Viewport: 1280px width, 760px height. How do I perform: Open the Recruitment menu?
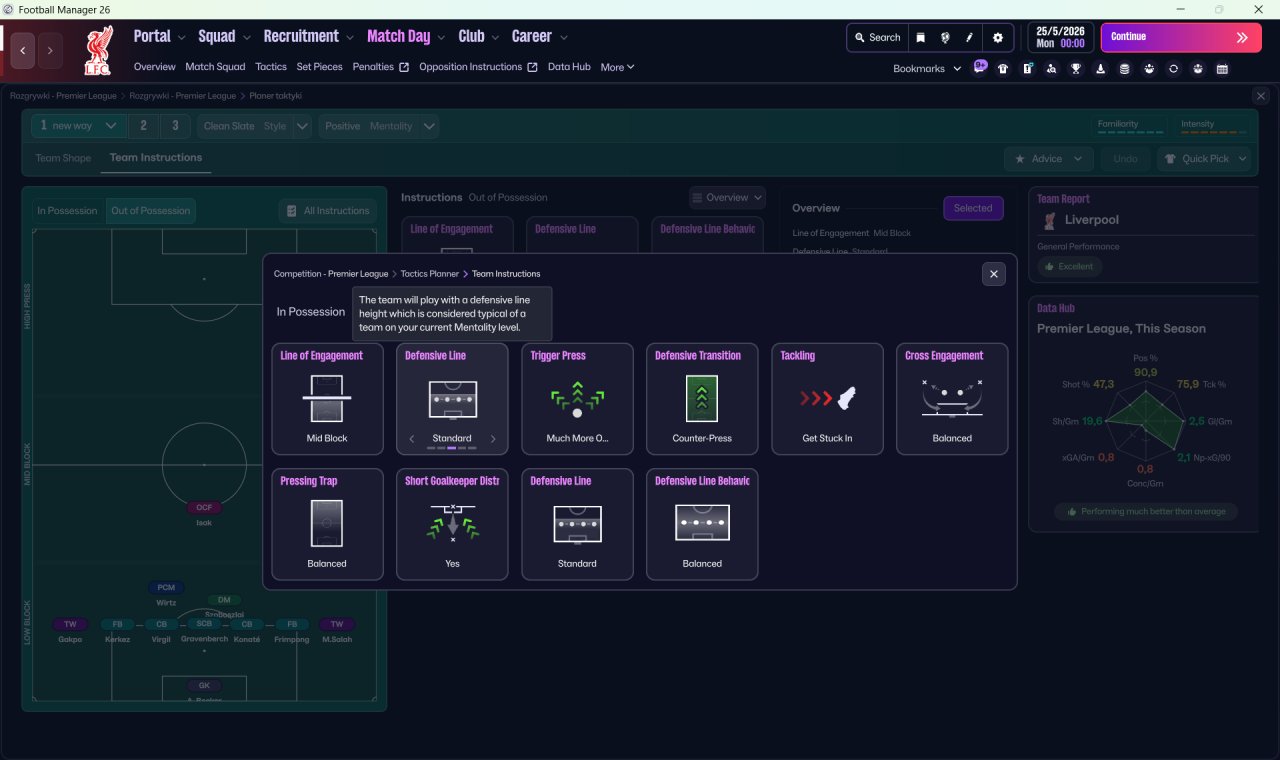pos(309,36)
